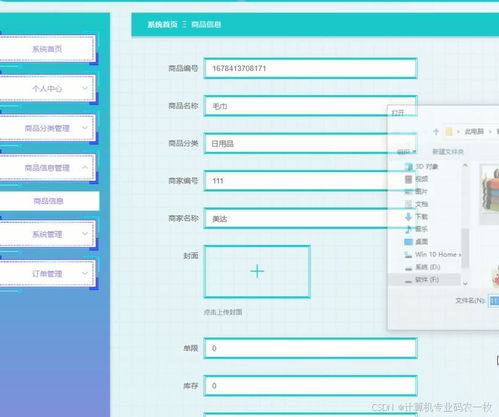Click the plus icon to upload cover

(x=257, y=271)
